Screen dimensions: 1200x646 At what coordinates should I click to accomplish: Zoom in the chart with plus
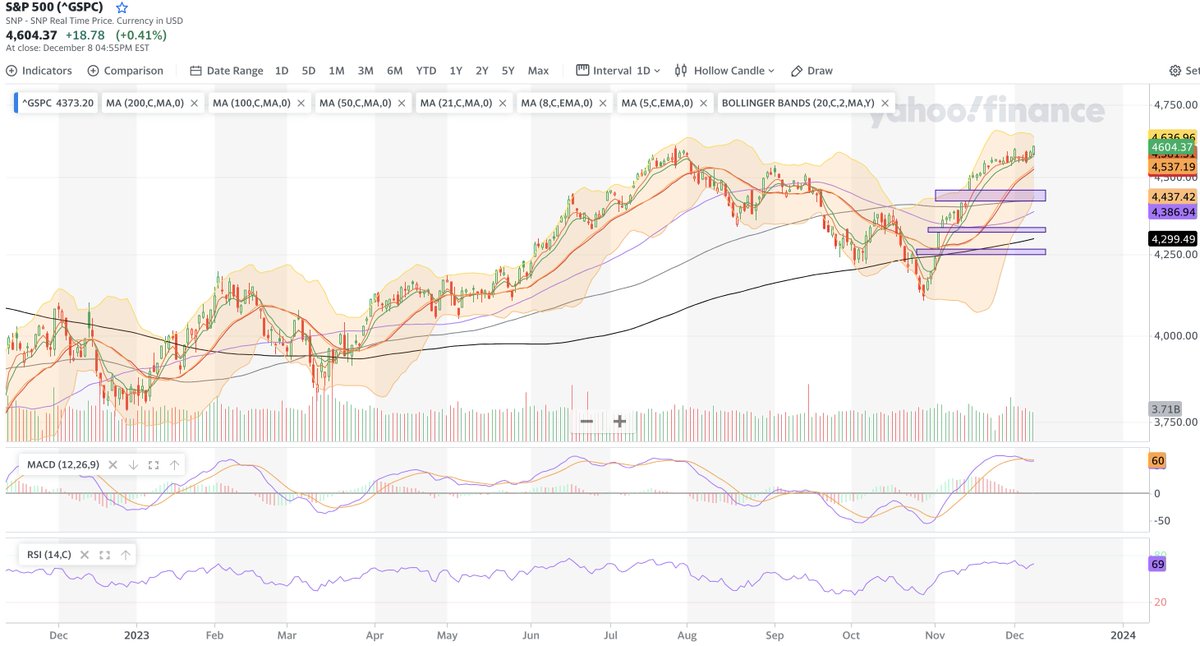(x=619, y=421)
